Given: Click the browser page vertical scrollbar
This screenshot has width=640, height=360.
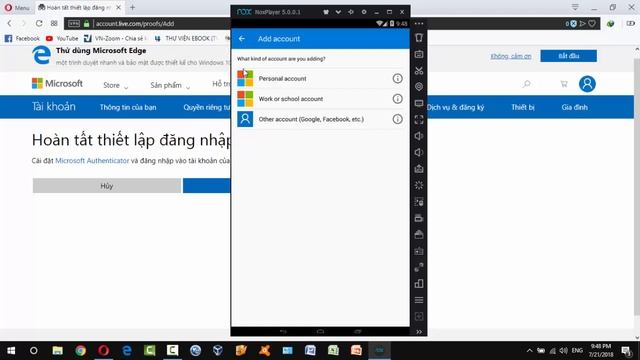Looking at the screenshot, I should point(637,188).
